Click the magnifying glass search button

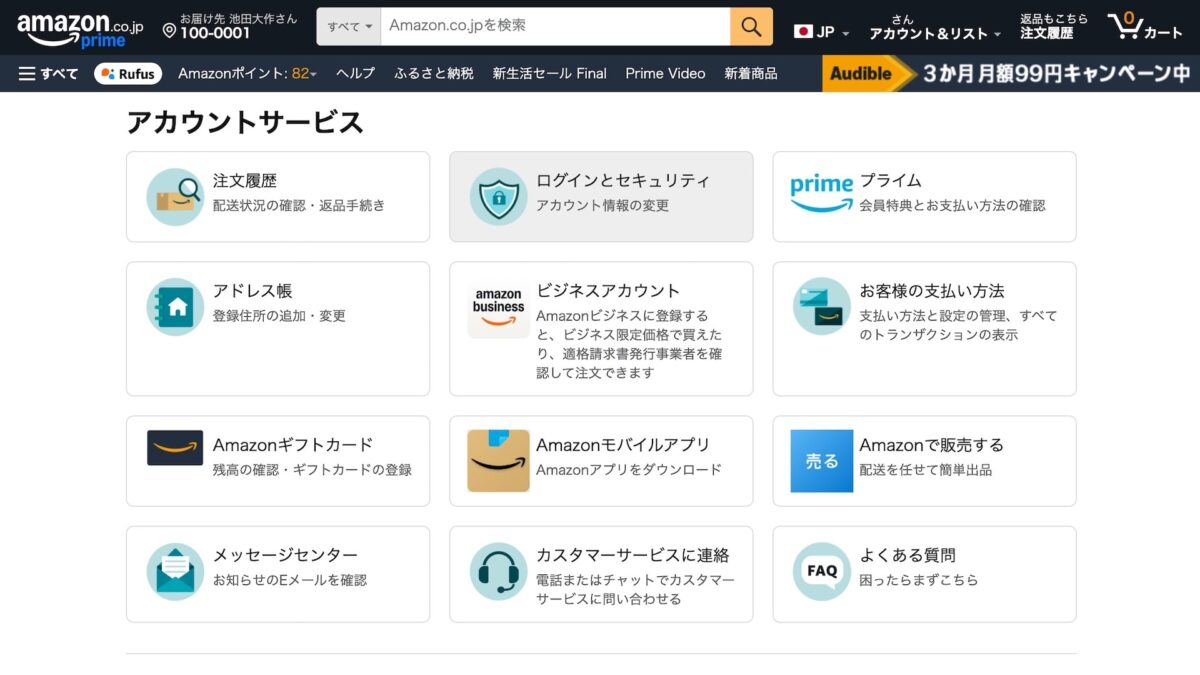coord(751,27)
